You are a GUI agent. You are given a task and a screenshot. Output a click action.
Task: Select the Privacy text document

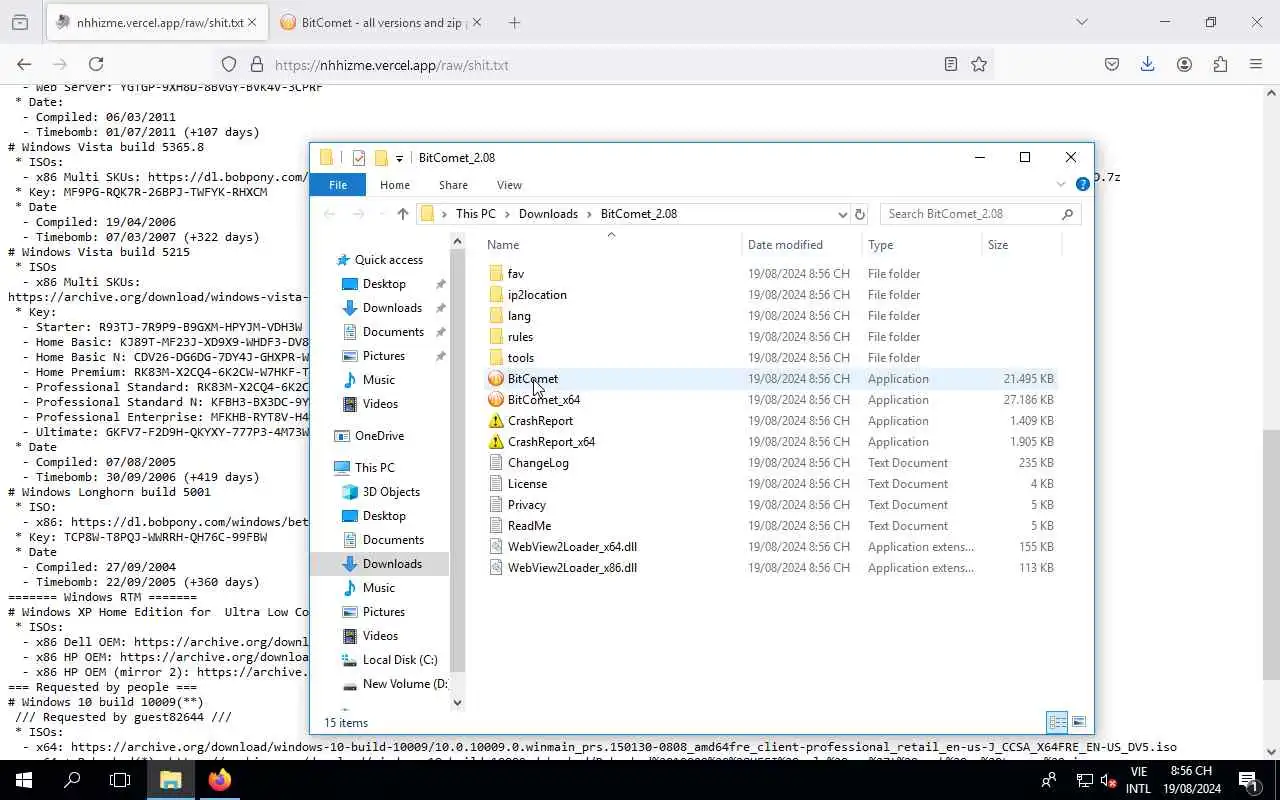(x=526, y=505)
